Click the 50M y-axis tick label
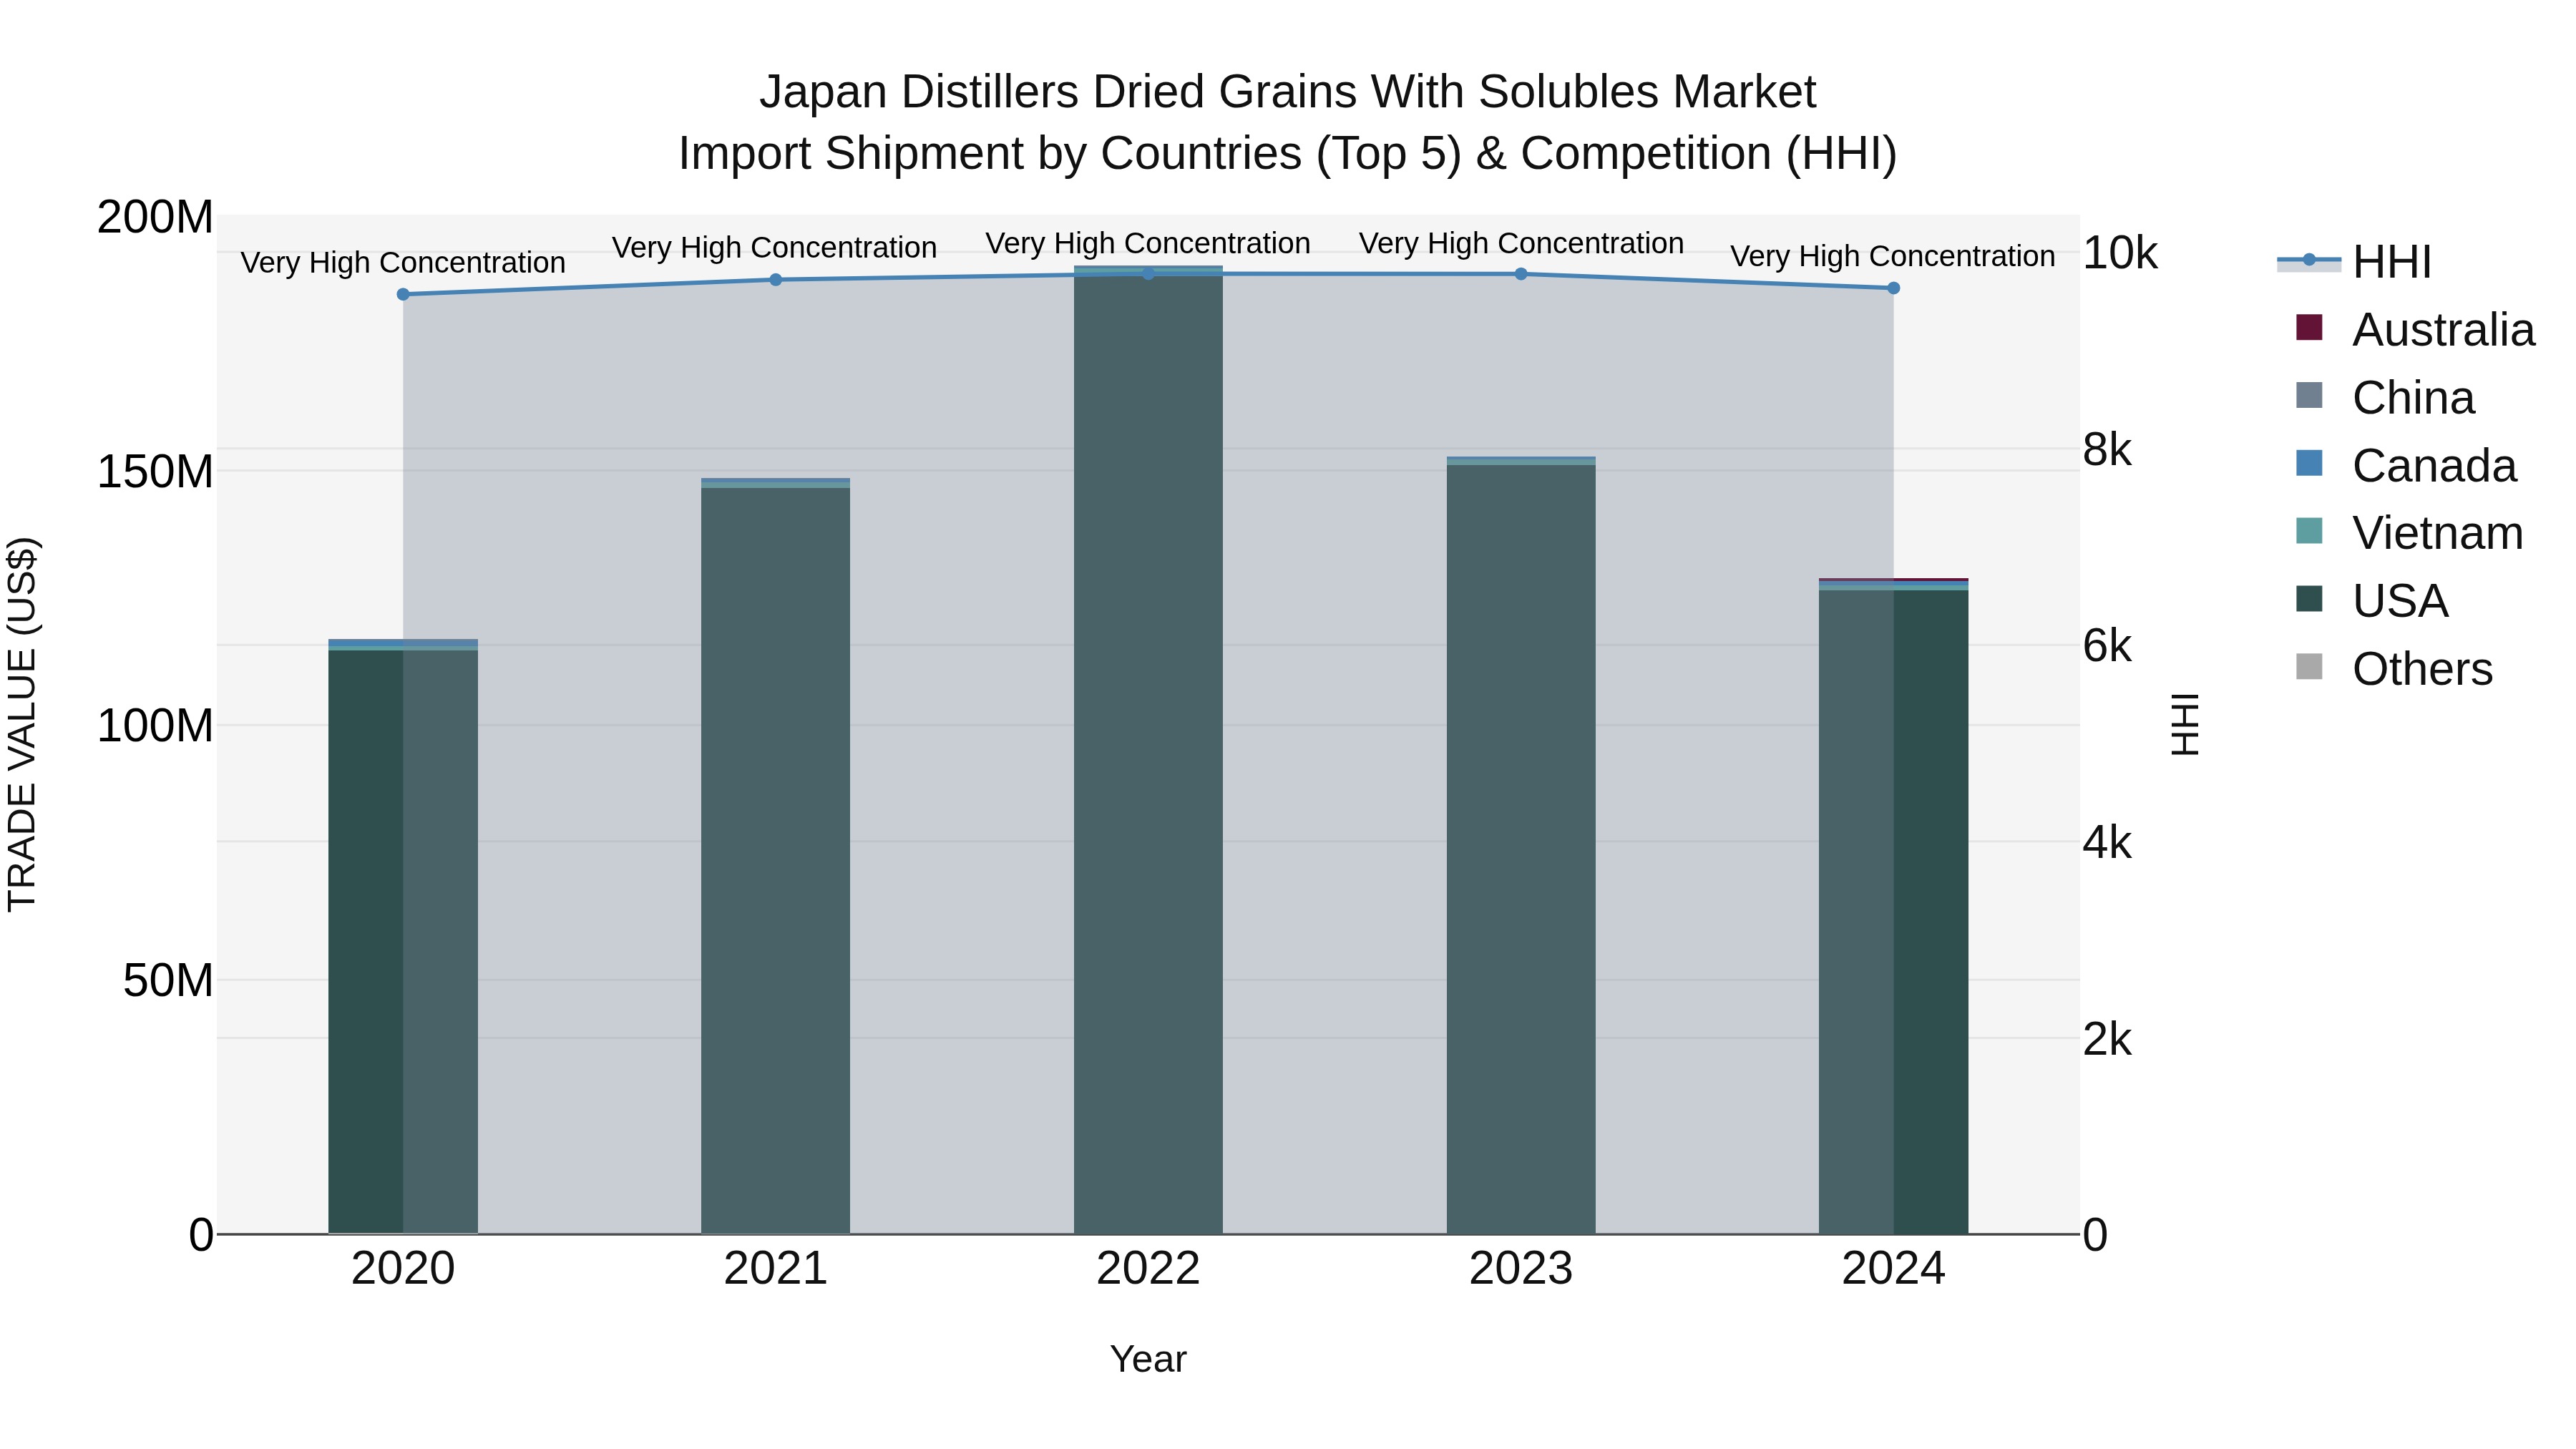The image size is (2576, 1449). pos(168,981)
